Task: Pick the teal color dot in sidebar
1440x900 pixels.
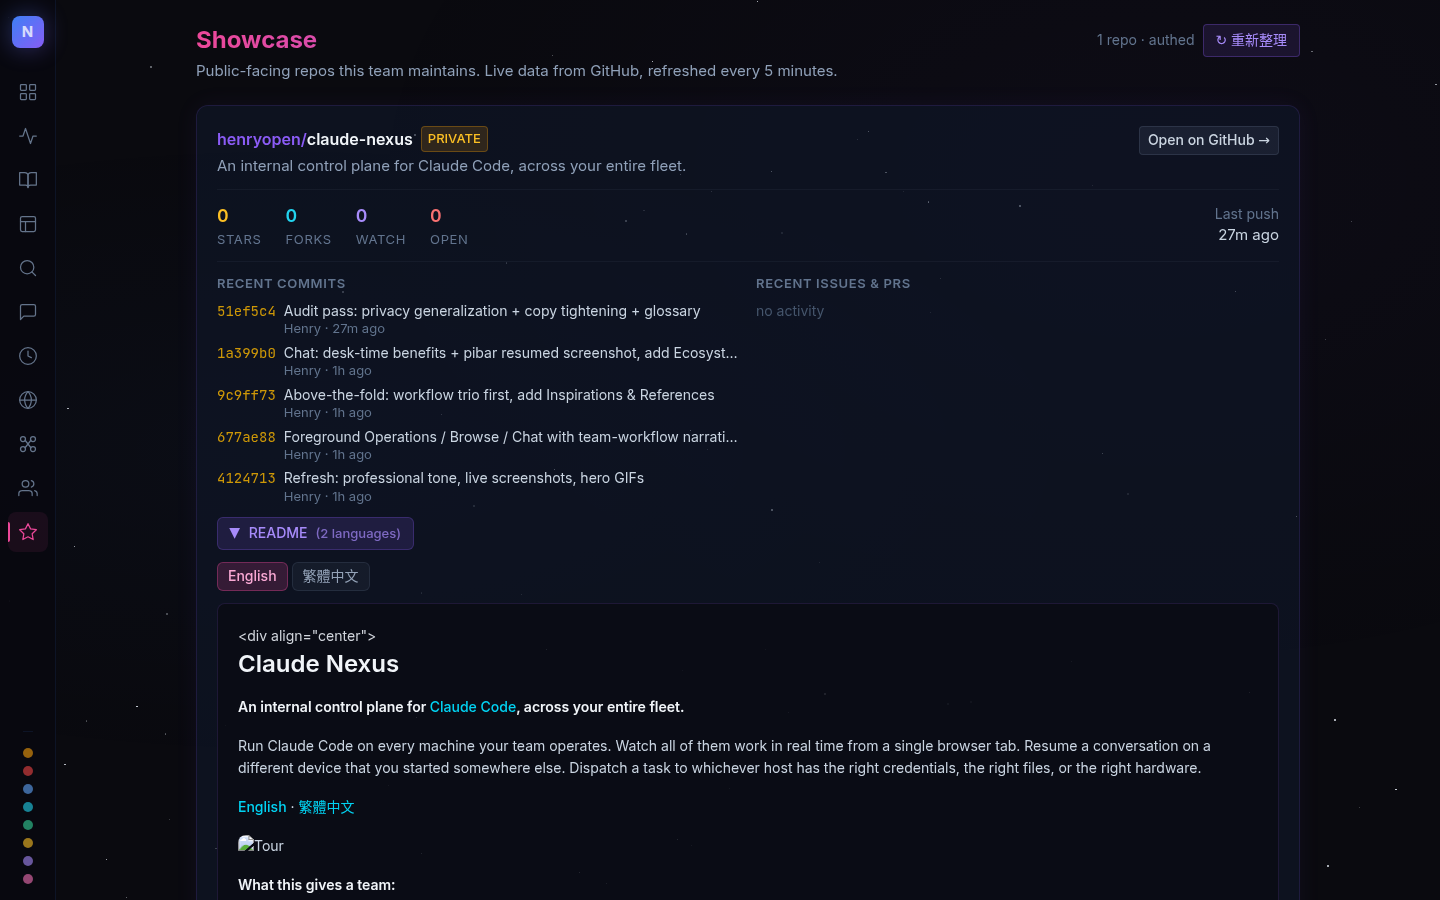Action: [x=28, y=807]
